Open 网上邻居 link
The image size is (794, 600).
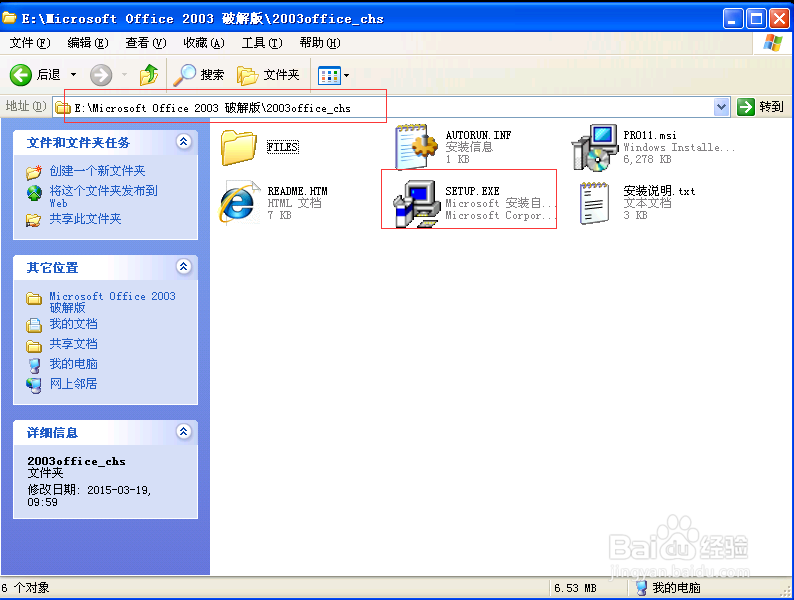73,384
